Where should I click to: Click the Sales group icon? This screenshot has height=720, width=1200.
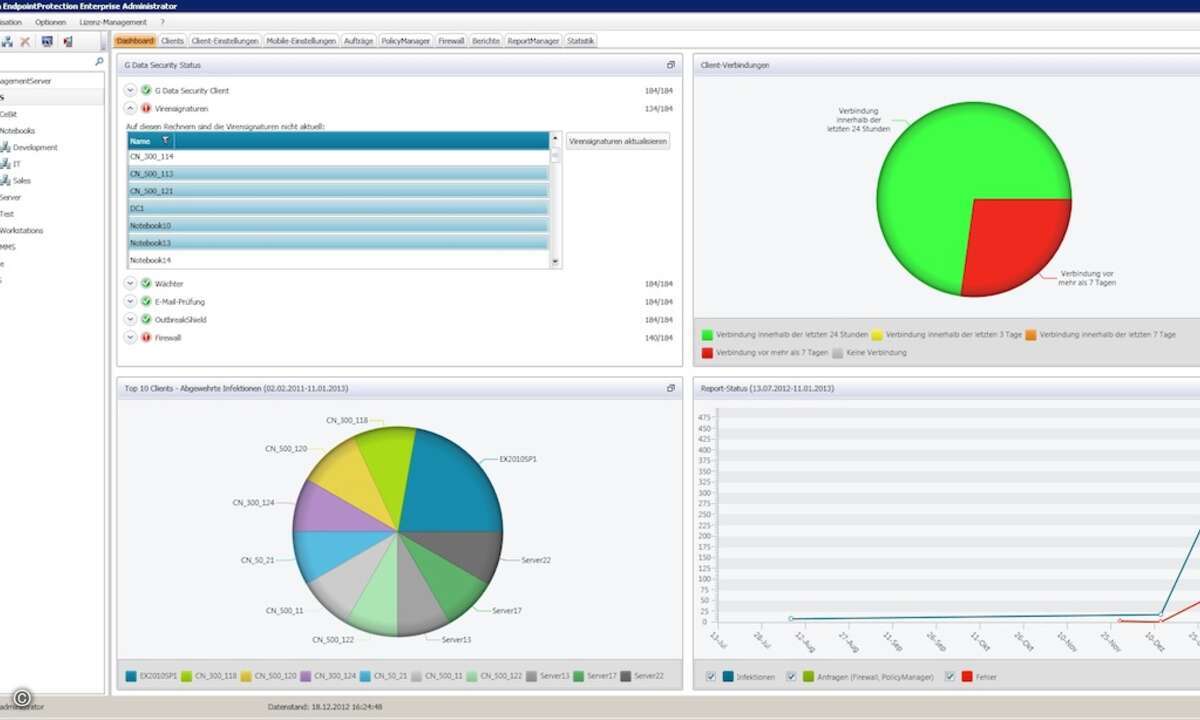pyautogui.click(x=6, y=180)
